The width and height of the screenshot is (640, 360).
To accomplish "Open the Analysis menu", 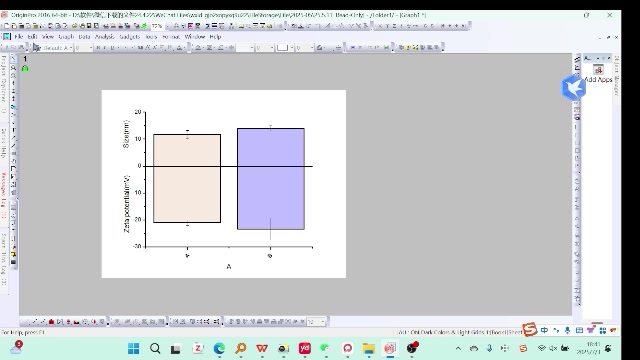I will (104, 37).
